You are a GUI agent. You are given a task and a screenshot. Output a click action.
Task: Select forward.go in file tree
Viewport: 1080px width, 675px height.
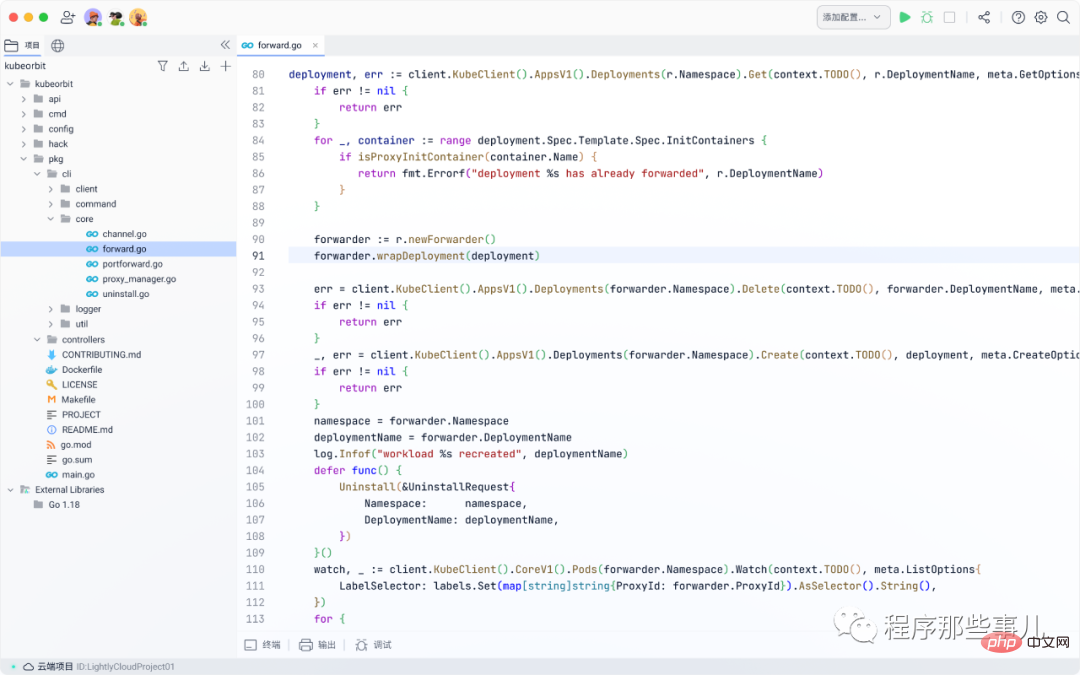(118, 249)
